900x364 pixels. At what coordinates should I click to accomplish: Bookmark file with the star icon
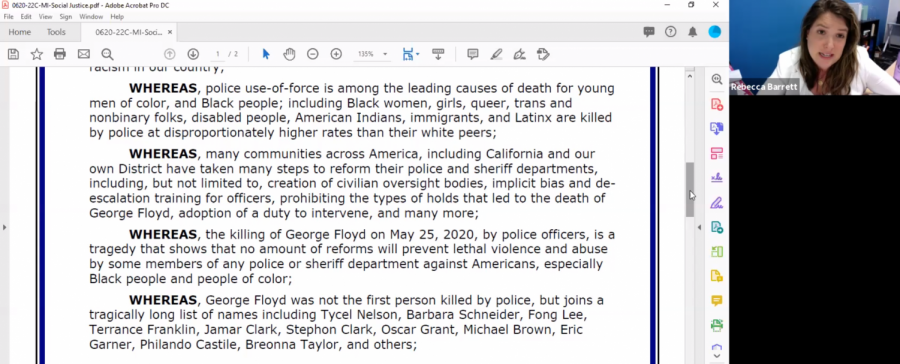pos(37,55)
